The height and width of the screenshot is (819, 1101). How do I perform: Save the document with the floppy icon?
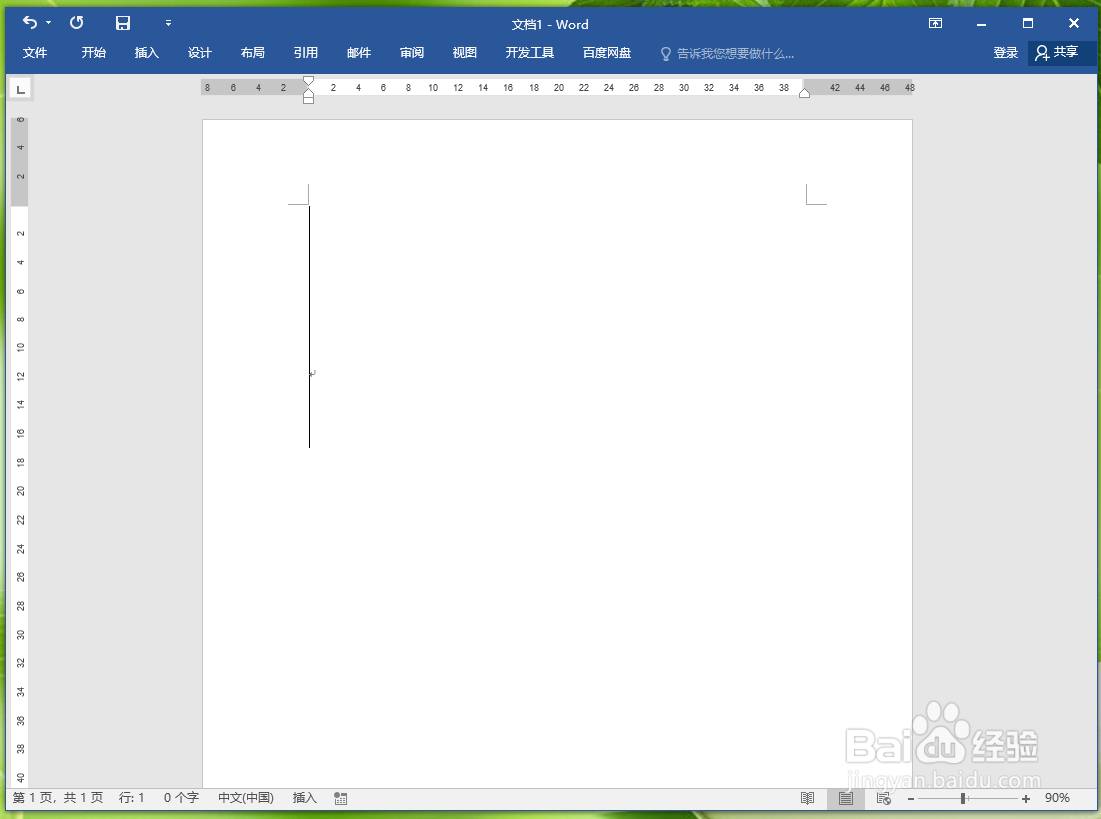point(123,23)
